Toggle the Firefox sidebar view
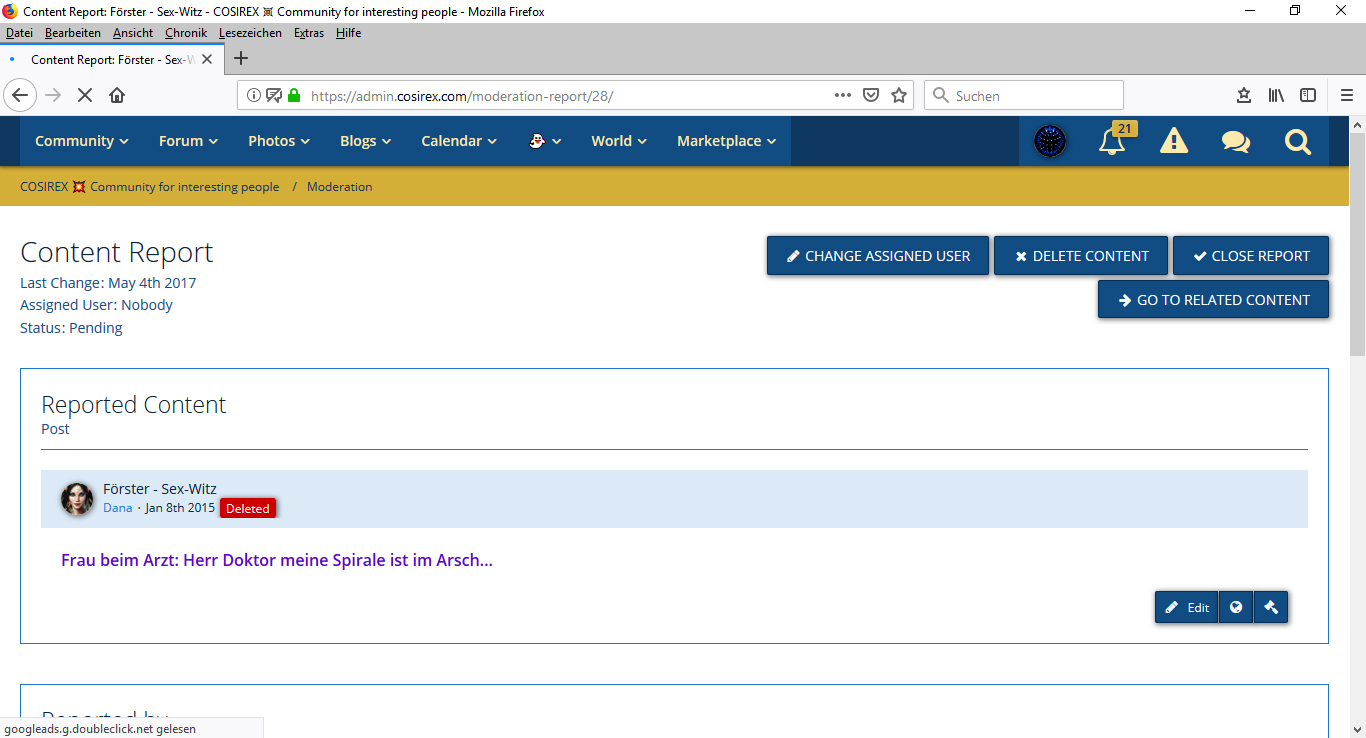The width and height of the screenshot is (1366, 738). [1308, 96]
